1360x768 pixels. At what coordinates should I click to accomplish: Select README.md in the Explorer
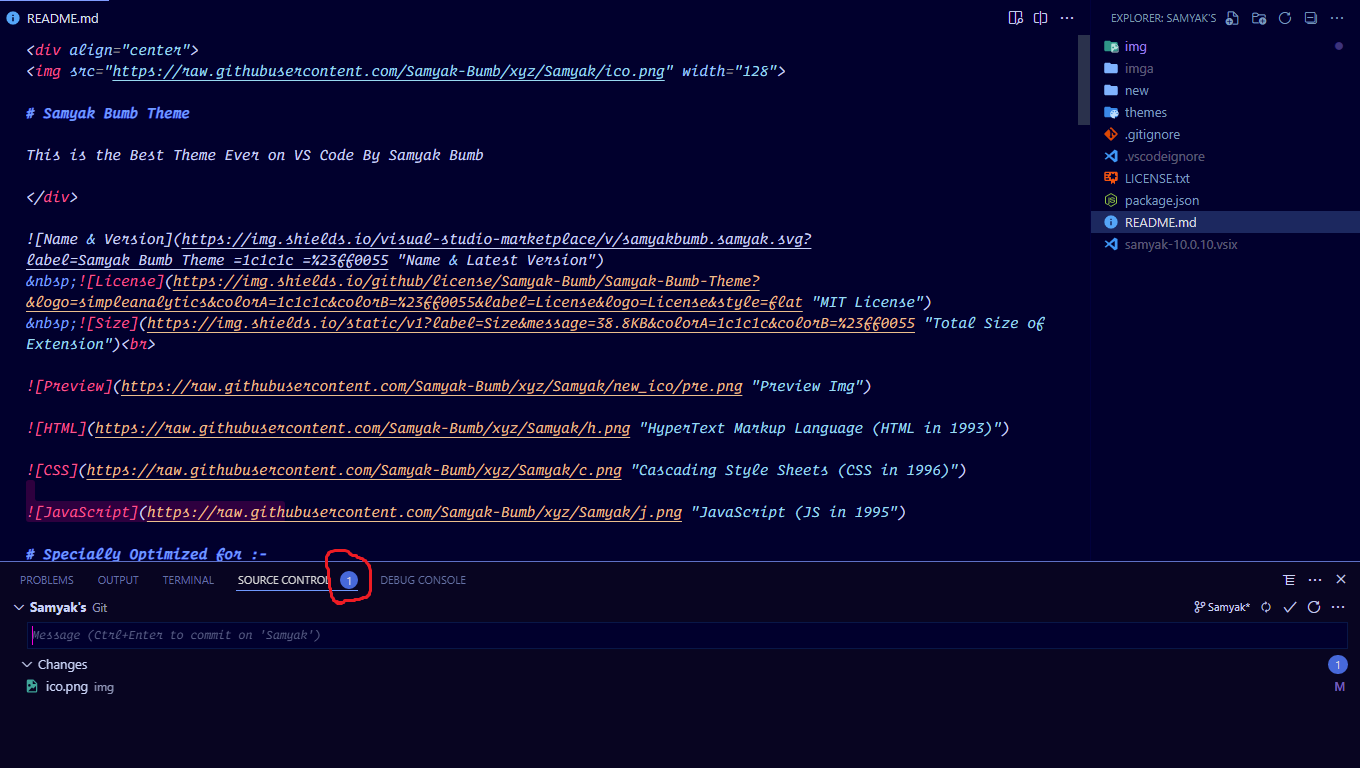(x=1160, y=222)
